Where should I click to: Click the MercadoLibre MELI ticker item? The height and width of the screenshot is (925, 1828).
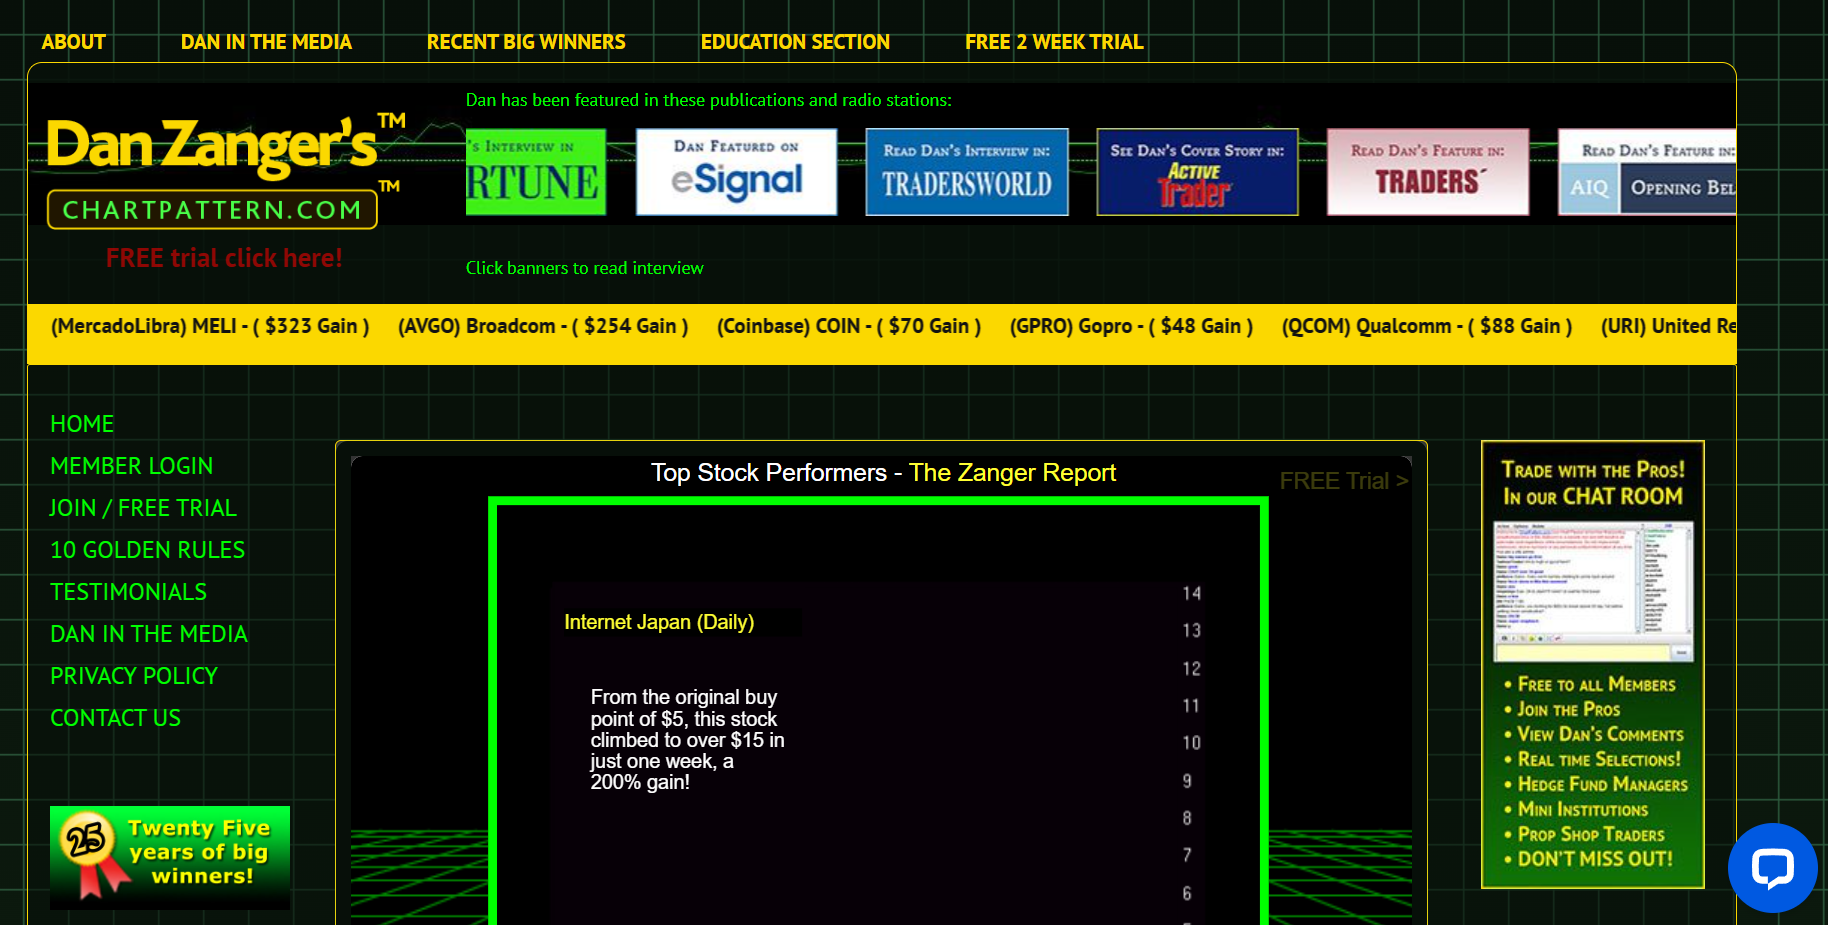[x=210, y=326]
